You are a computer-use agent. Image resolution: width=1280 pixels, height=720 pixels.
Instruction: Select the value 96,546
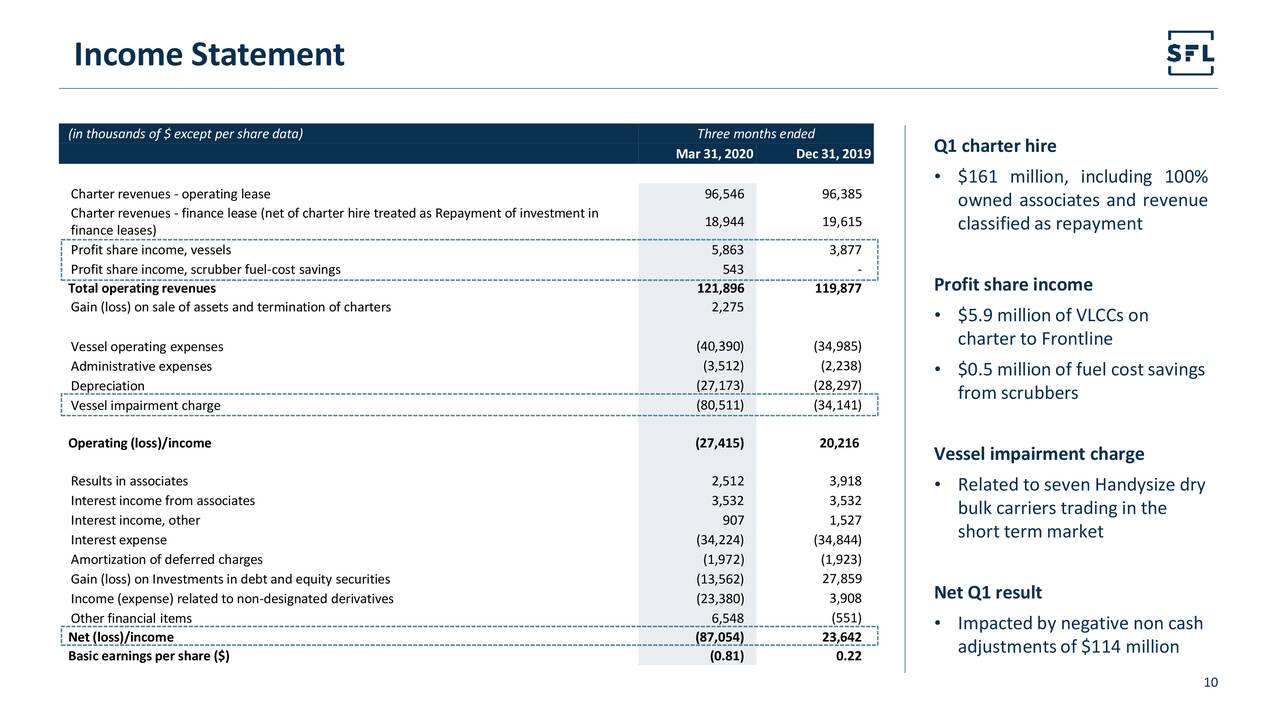click(724, 194)
